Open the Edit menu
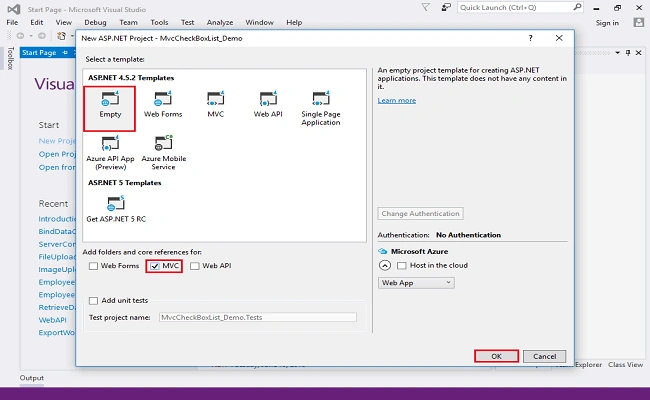650x400 pixels. point(36,22)
